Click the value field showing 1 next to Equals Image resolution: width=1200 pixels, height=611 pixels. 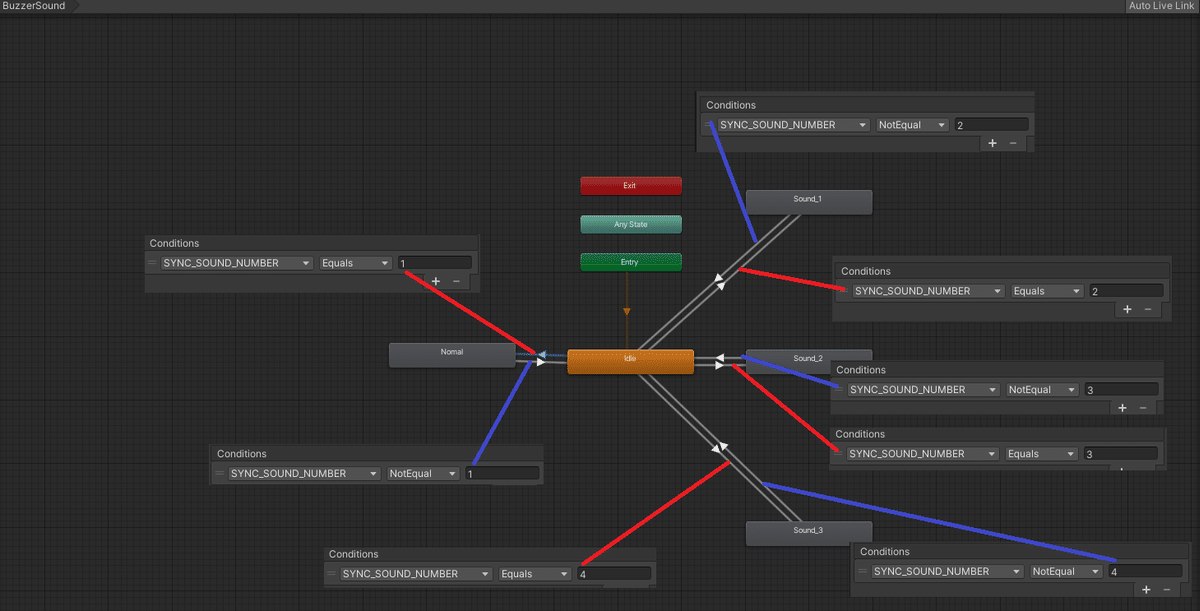point(434,263)
